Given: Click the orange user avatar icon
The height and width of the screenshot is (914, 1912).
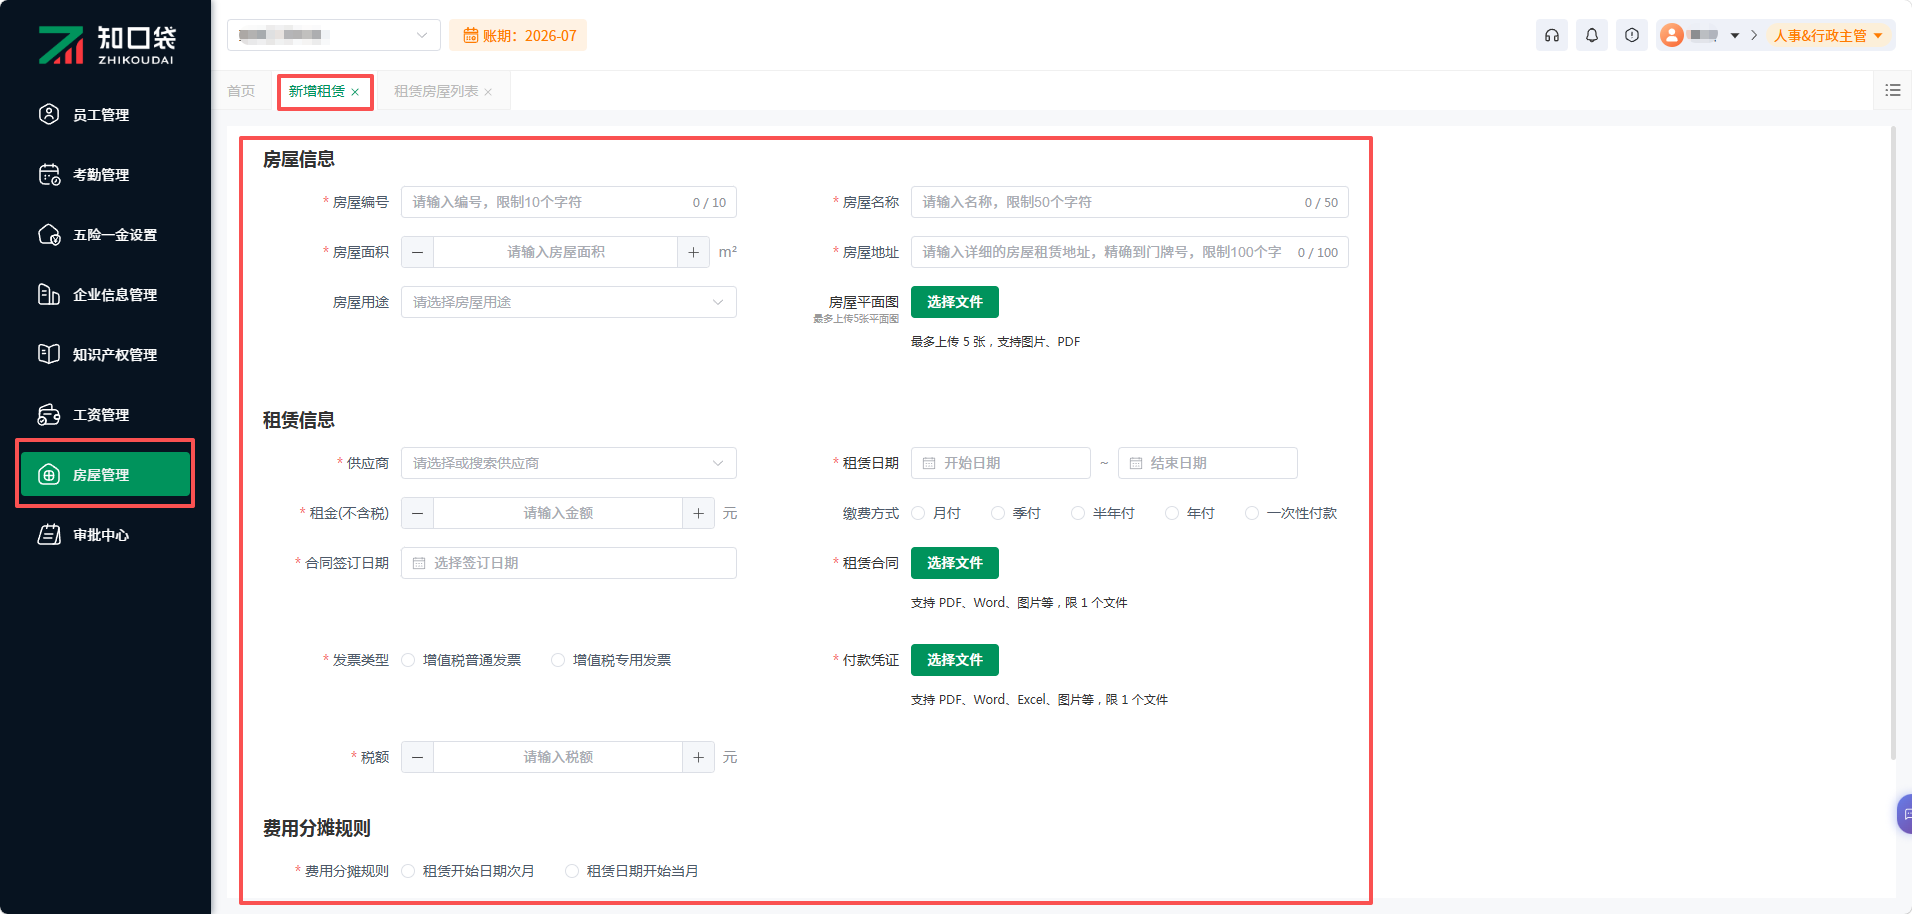Looking at the screenshot, I should click(1672, 35).
